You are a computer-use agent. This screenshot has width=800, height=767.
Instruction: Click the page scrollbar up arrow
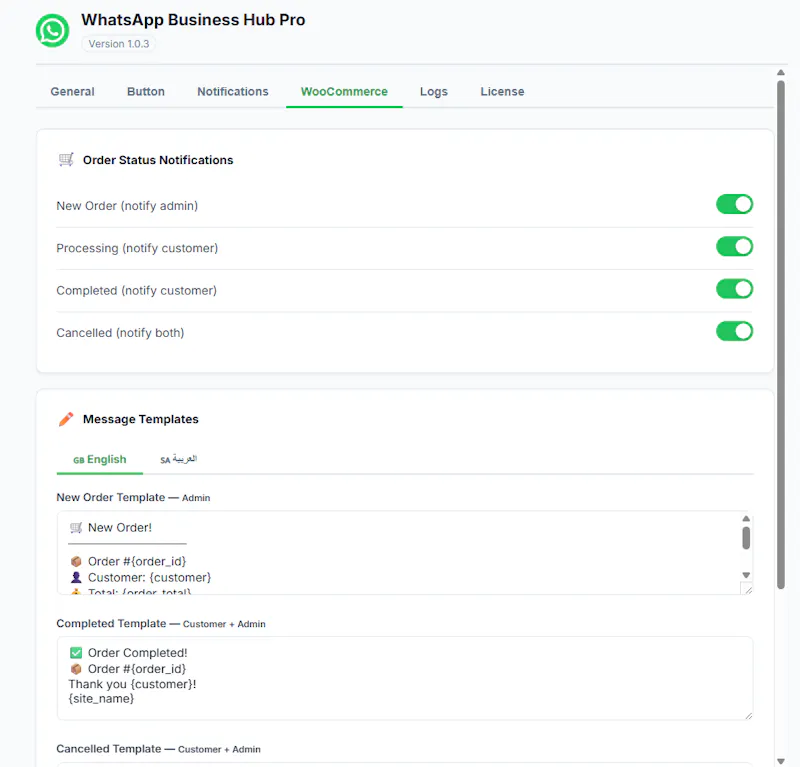tap(781, 72)
